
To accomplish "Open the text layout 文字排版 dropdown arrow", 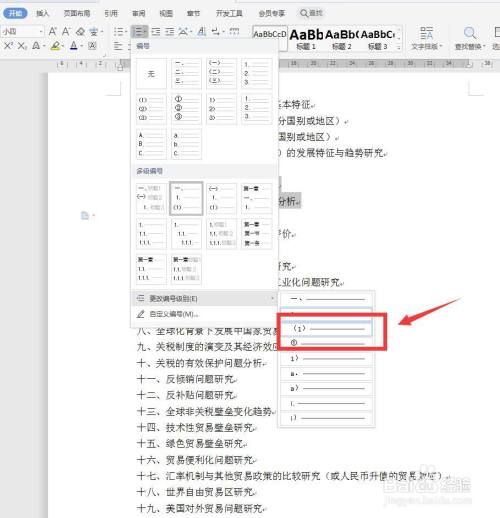I will click(441, 47).
